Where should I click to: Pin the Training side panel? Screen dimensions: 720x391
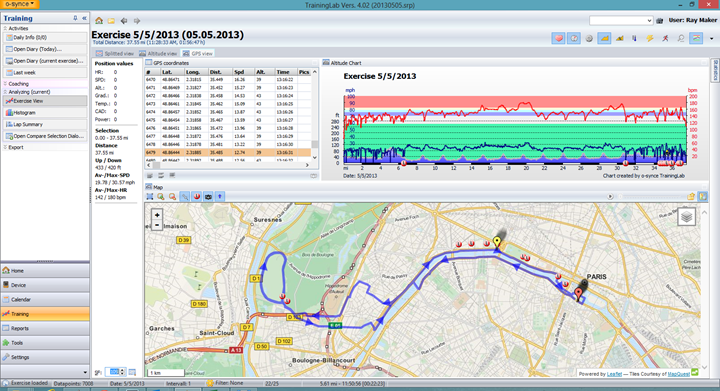[75, 18]
